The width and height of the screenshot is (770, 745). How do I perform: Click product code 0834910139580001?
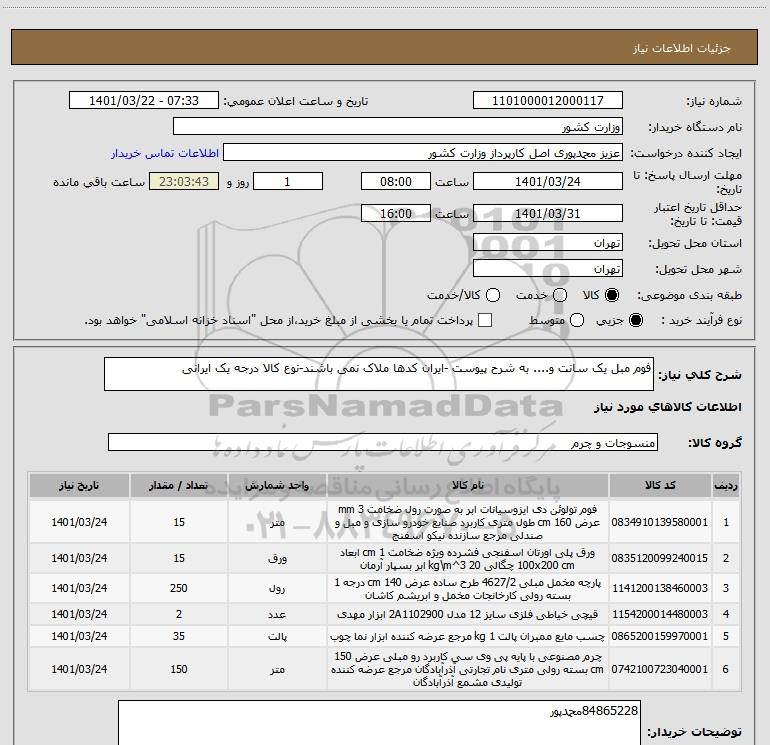coord(660,522)
